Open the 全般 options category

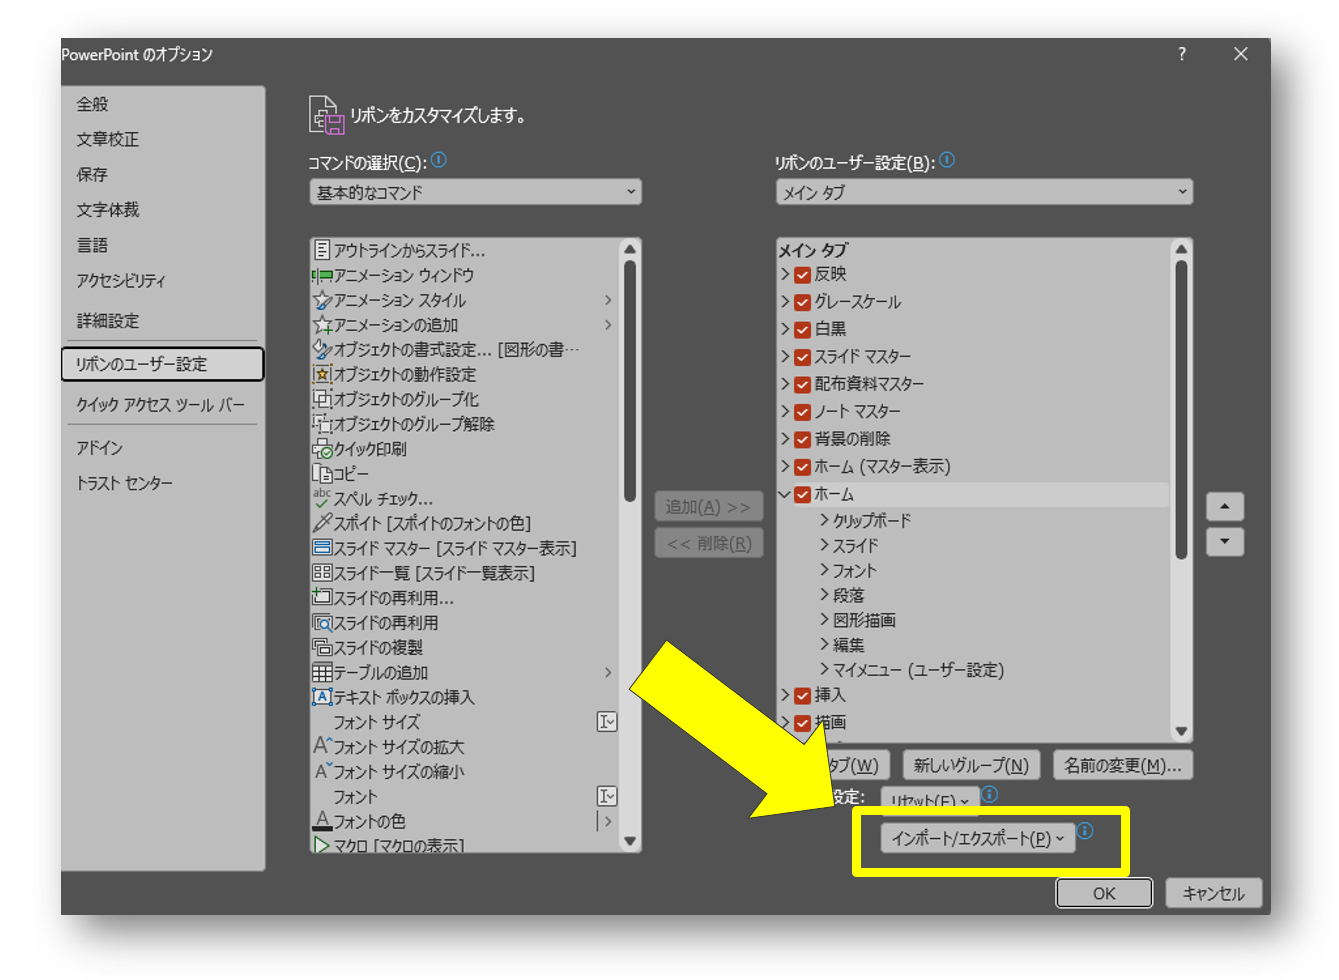[x=92, y=104]
